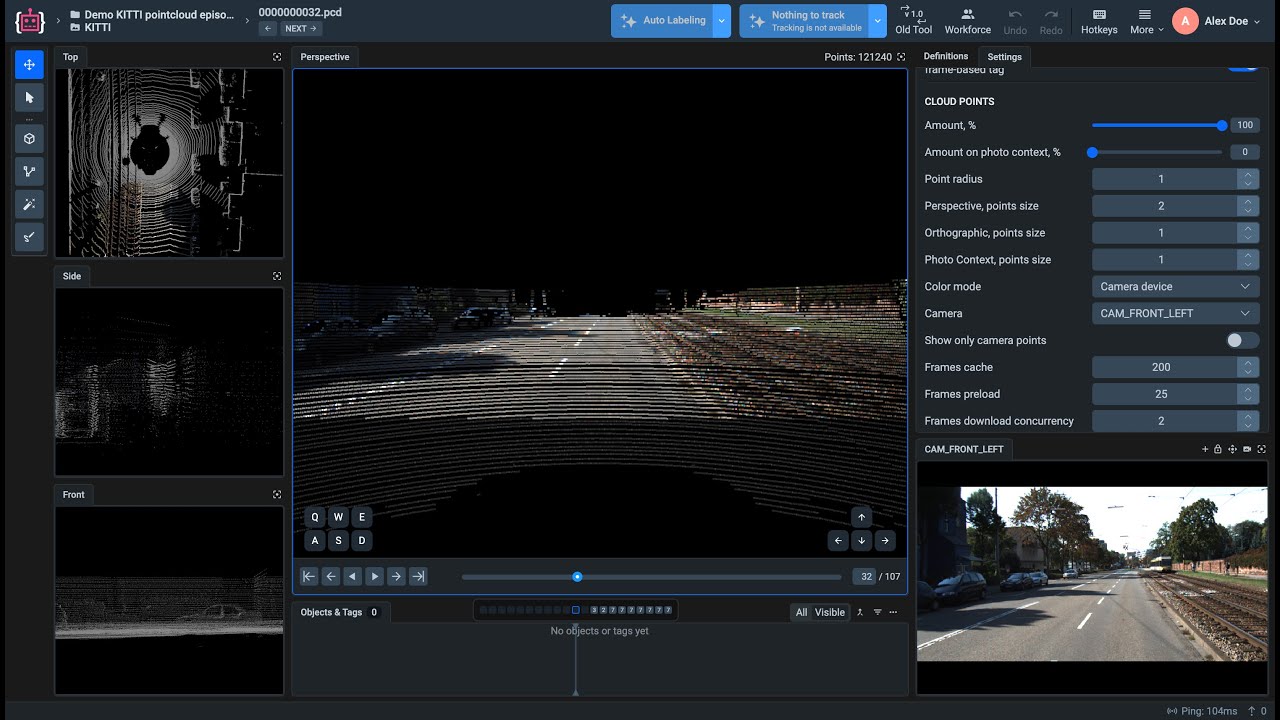Click the current frame number field 32
Image resolution: width=1280 pixels, height=720 pixels.
coord(866,576)
